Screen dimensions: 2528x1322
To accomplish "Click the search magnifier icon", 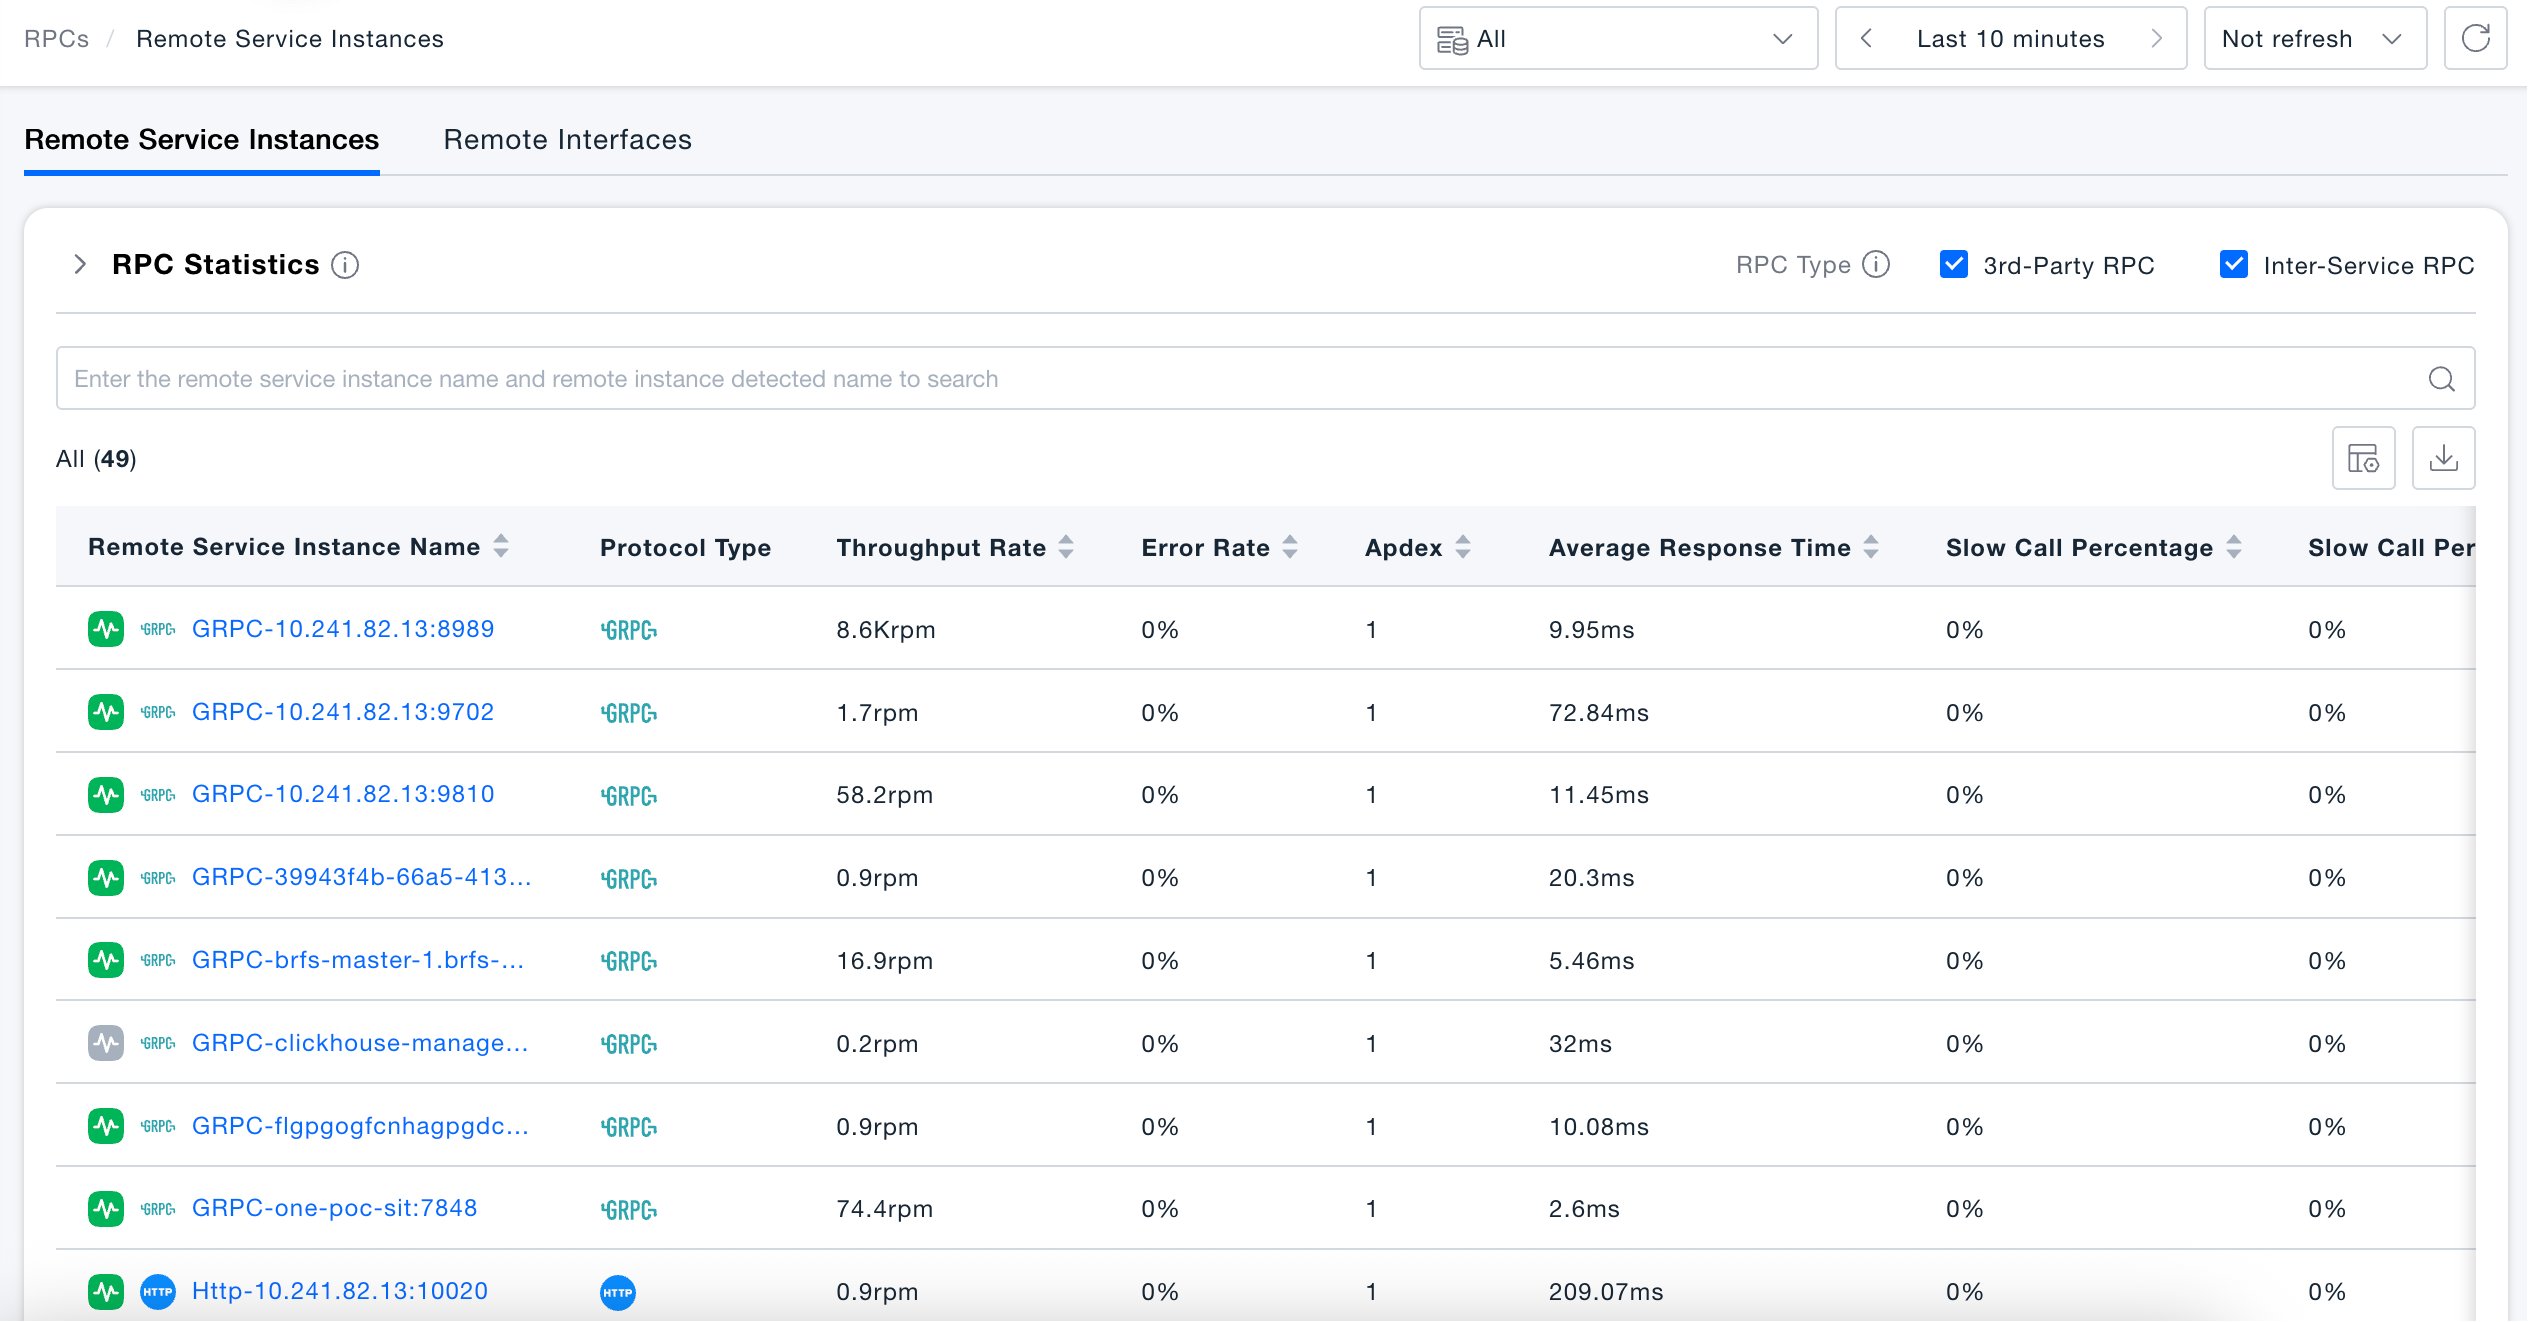I will [x=2441, y=379].
